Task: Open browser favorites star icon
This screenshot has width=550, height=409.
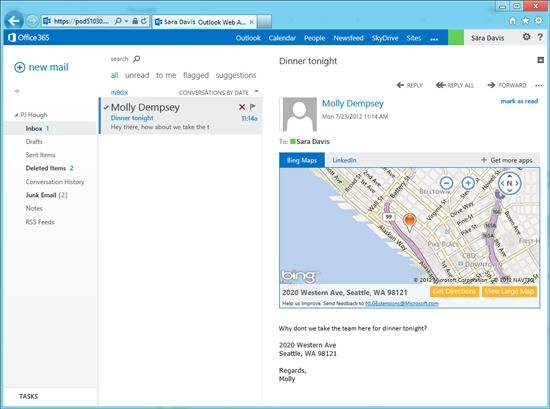Action: (525, 21)
